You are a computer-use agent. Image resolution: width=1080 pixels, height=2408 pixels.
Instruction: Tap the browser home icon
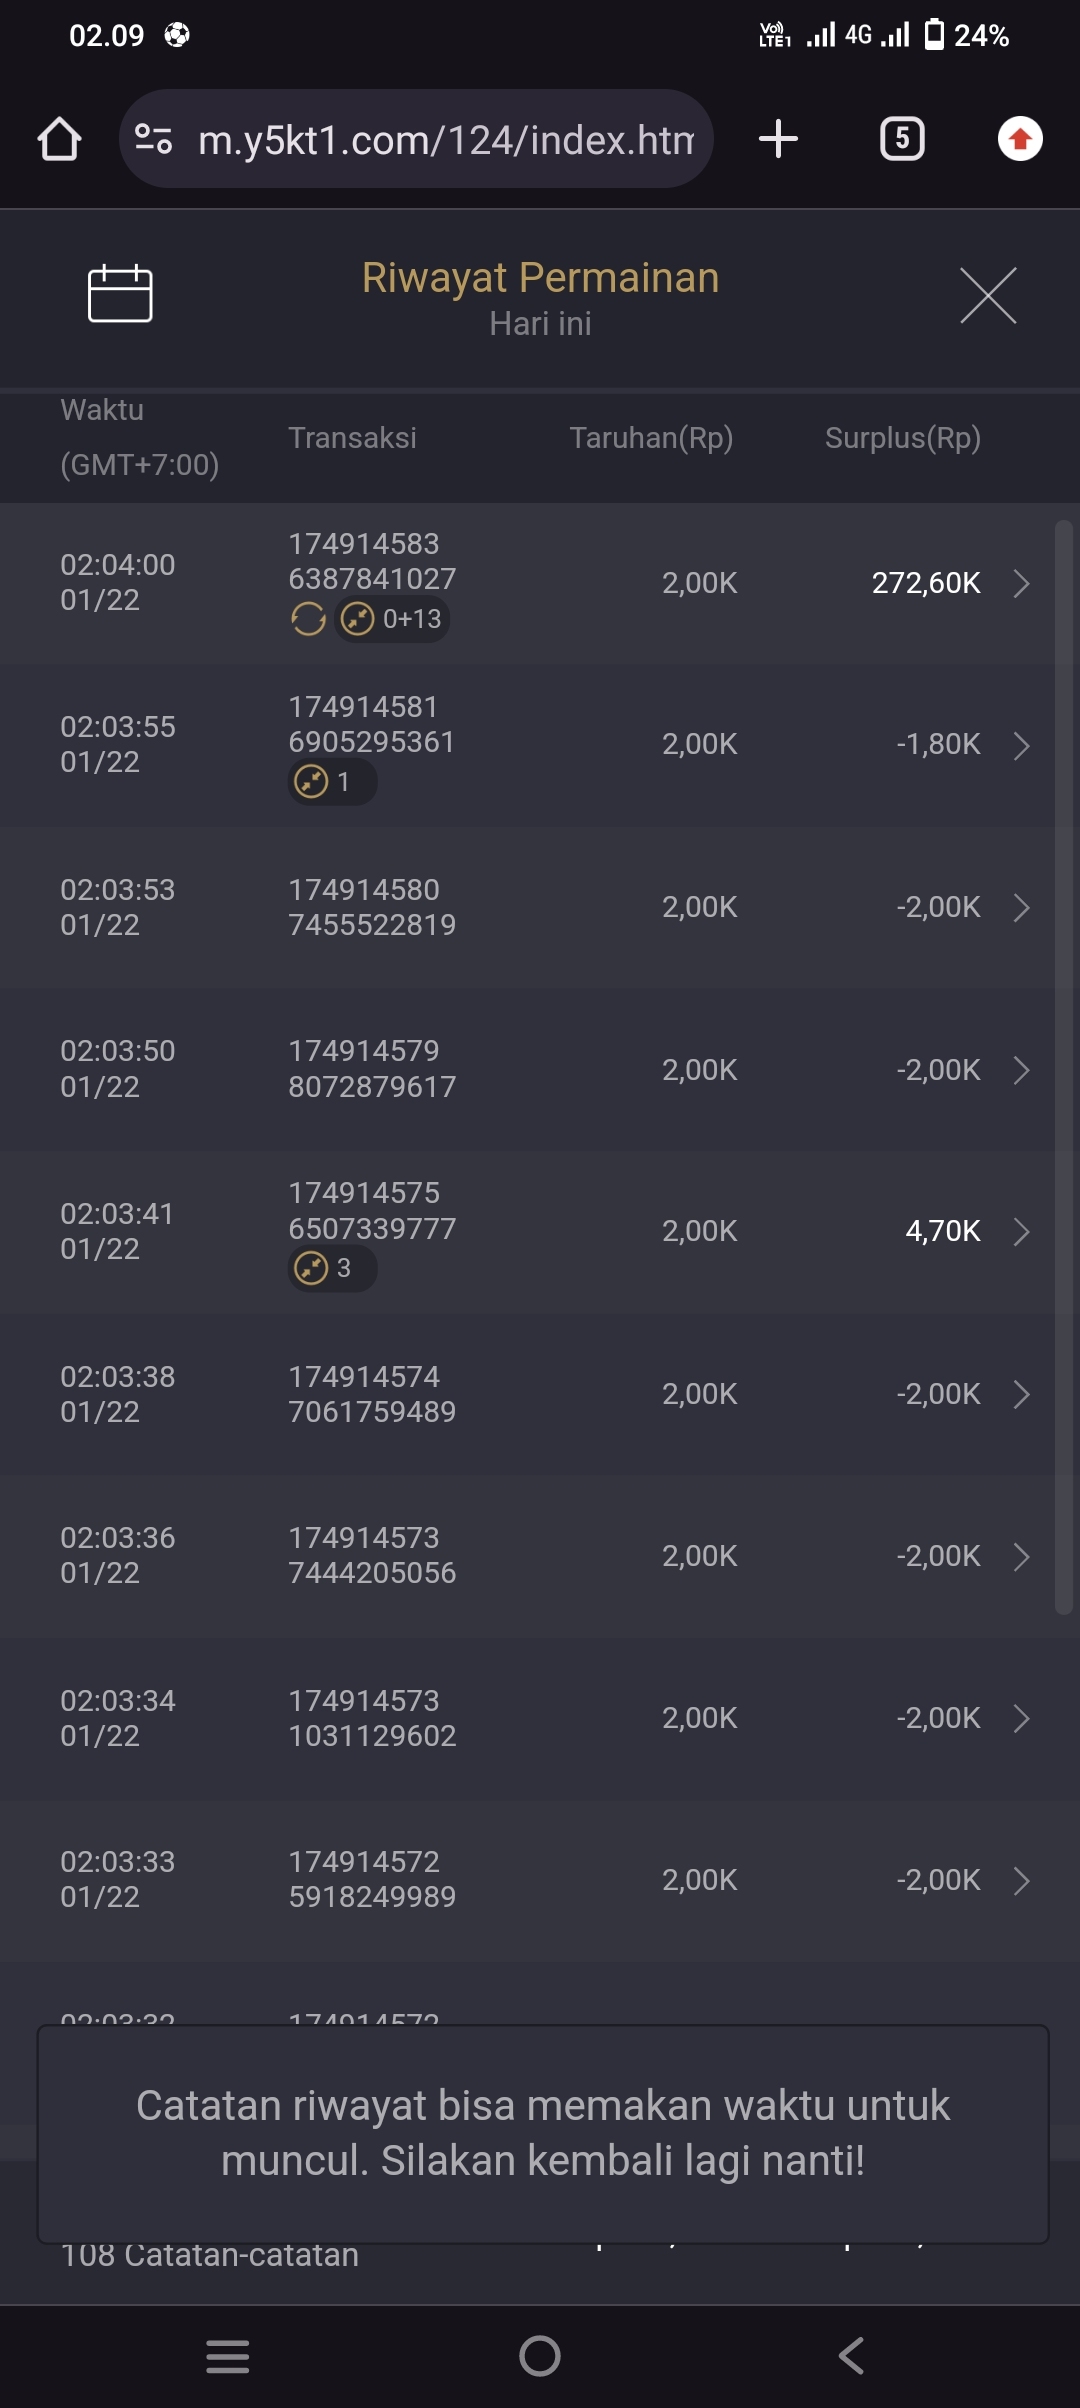tap(59, 139)
